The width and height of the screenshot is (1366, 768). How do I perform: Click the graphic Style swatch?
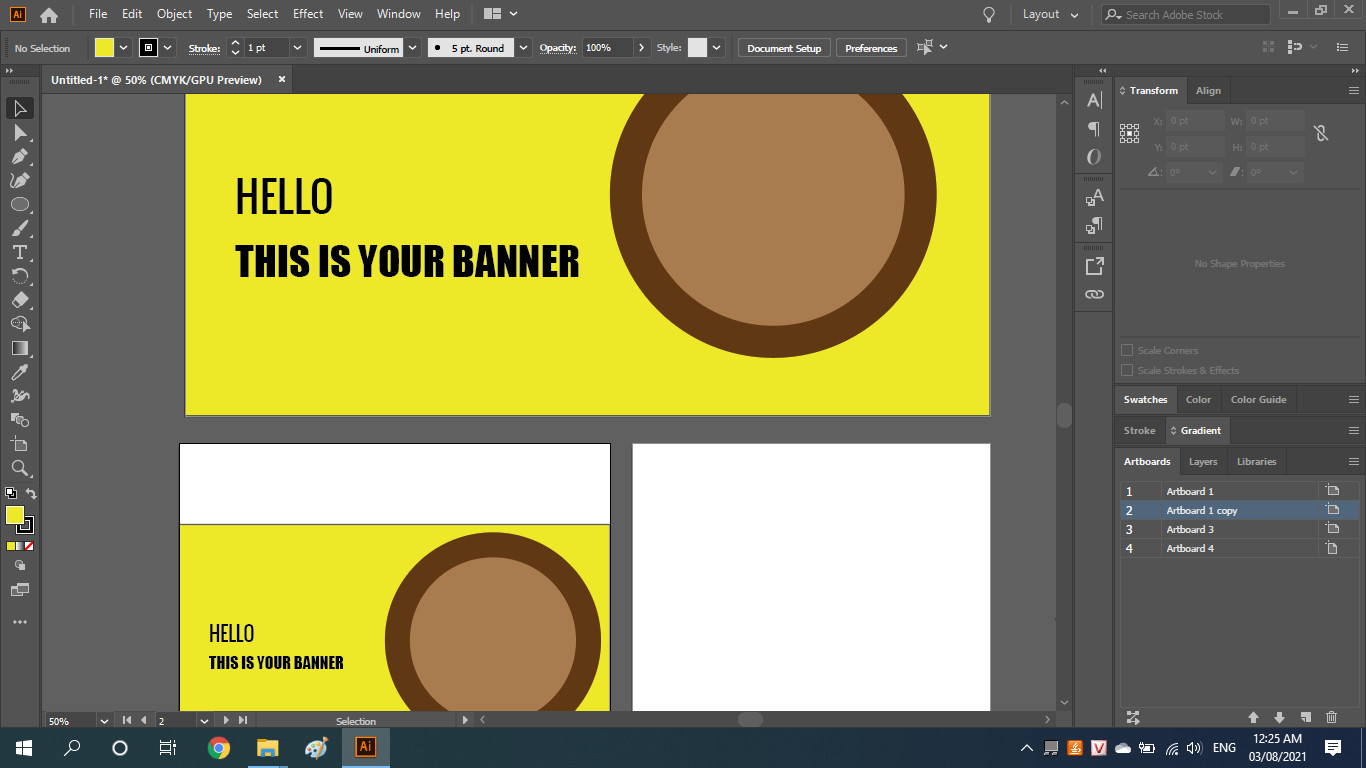[697, 48]
